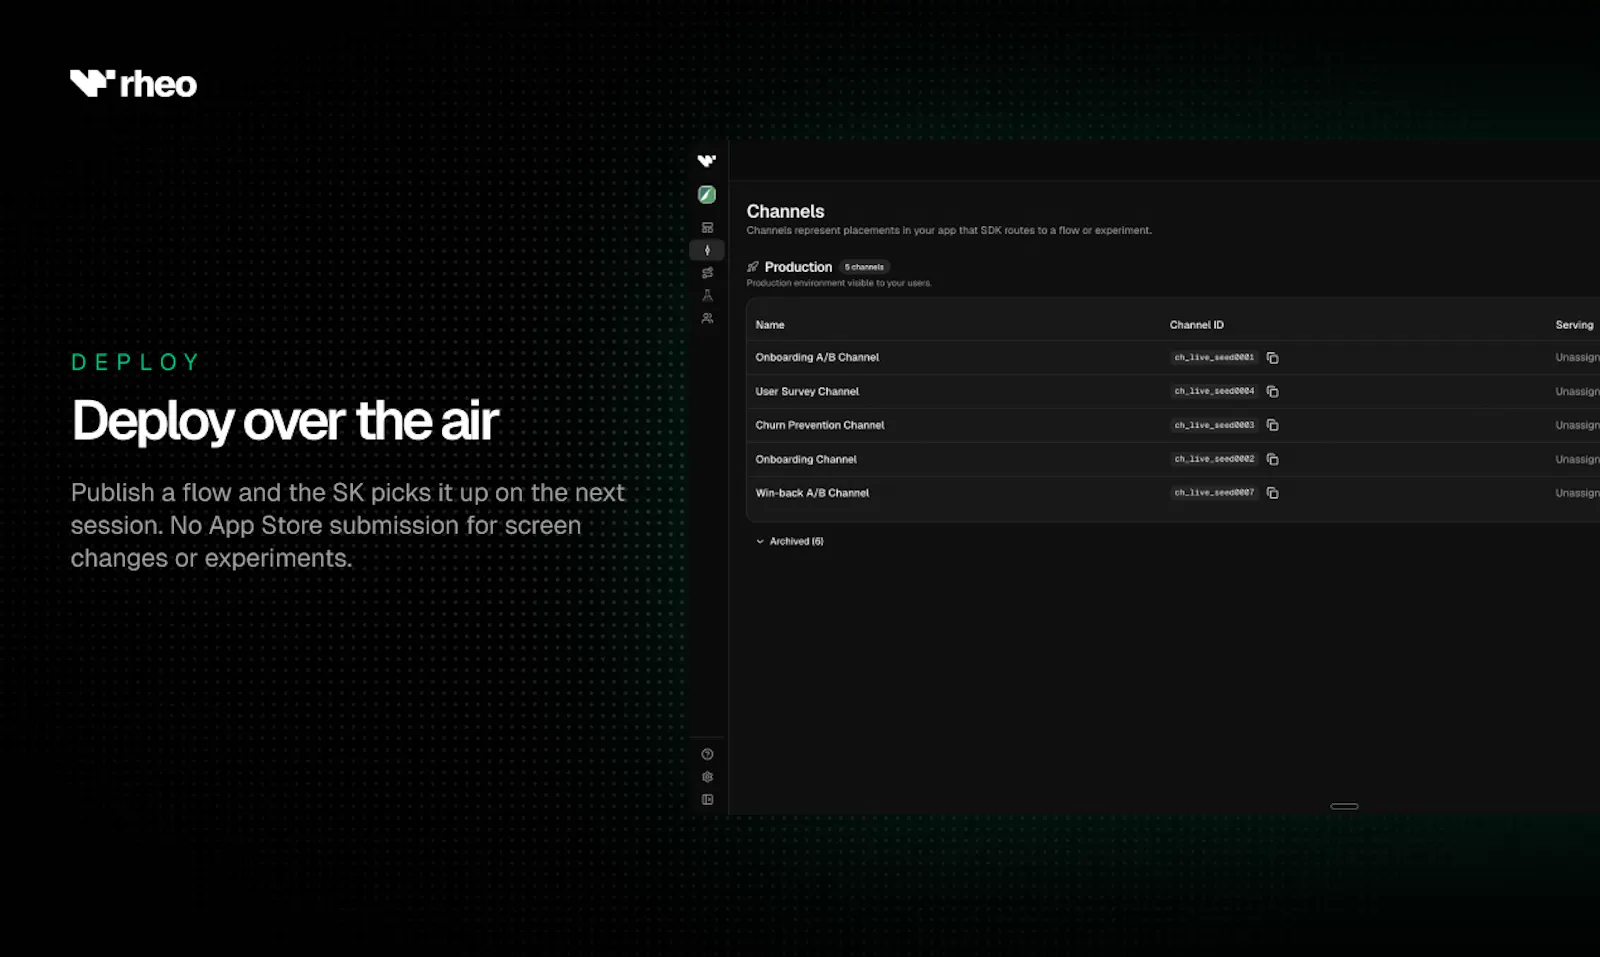
Task: Open the User Survey Channel row
Action: pos(1173,392)
